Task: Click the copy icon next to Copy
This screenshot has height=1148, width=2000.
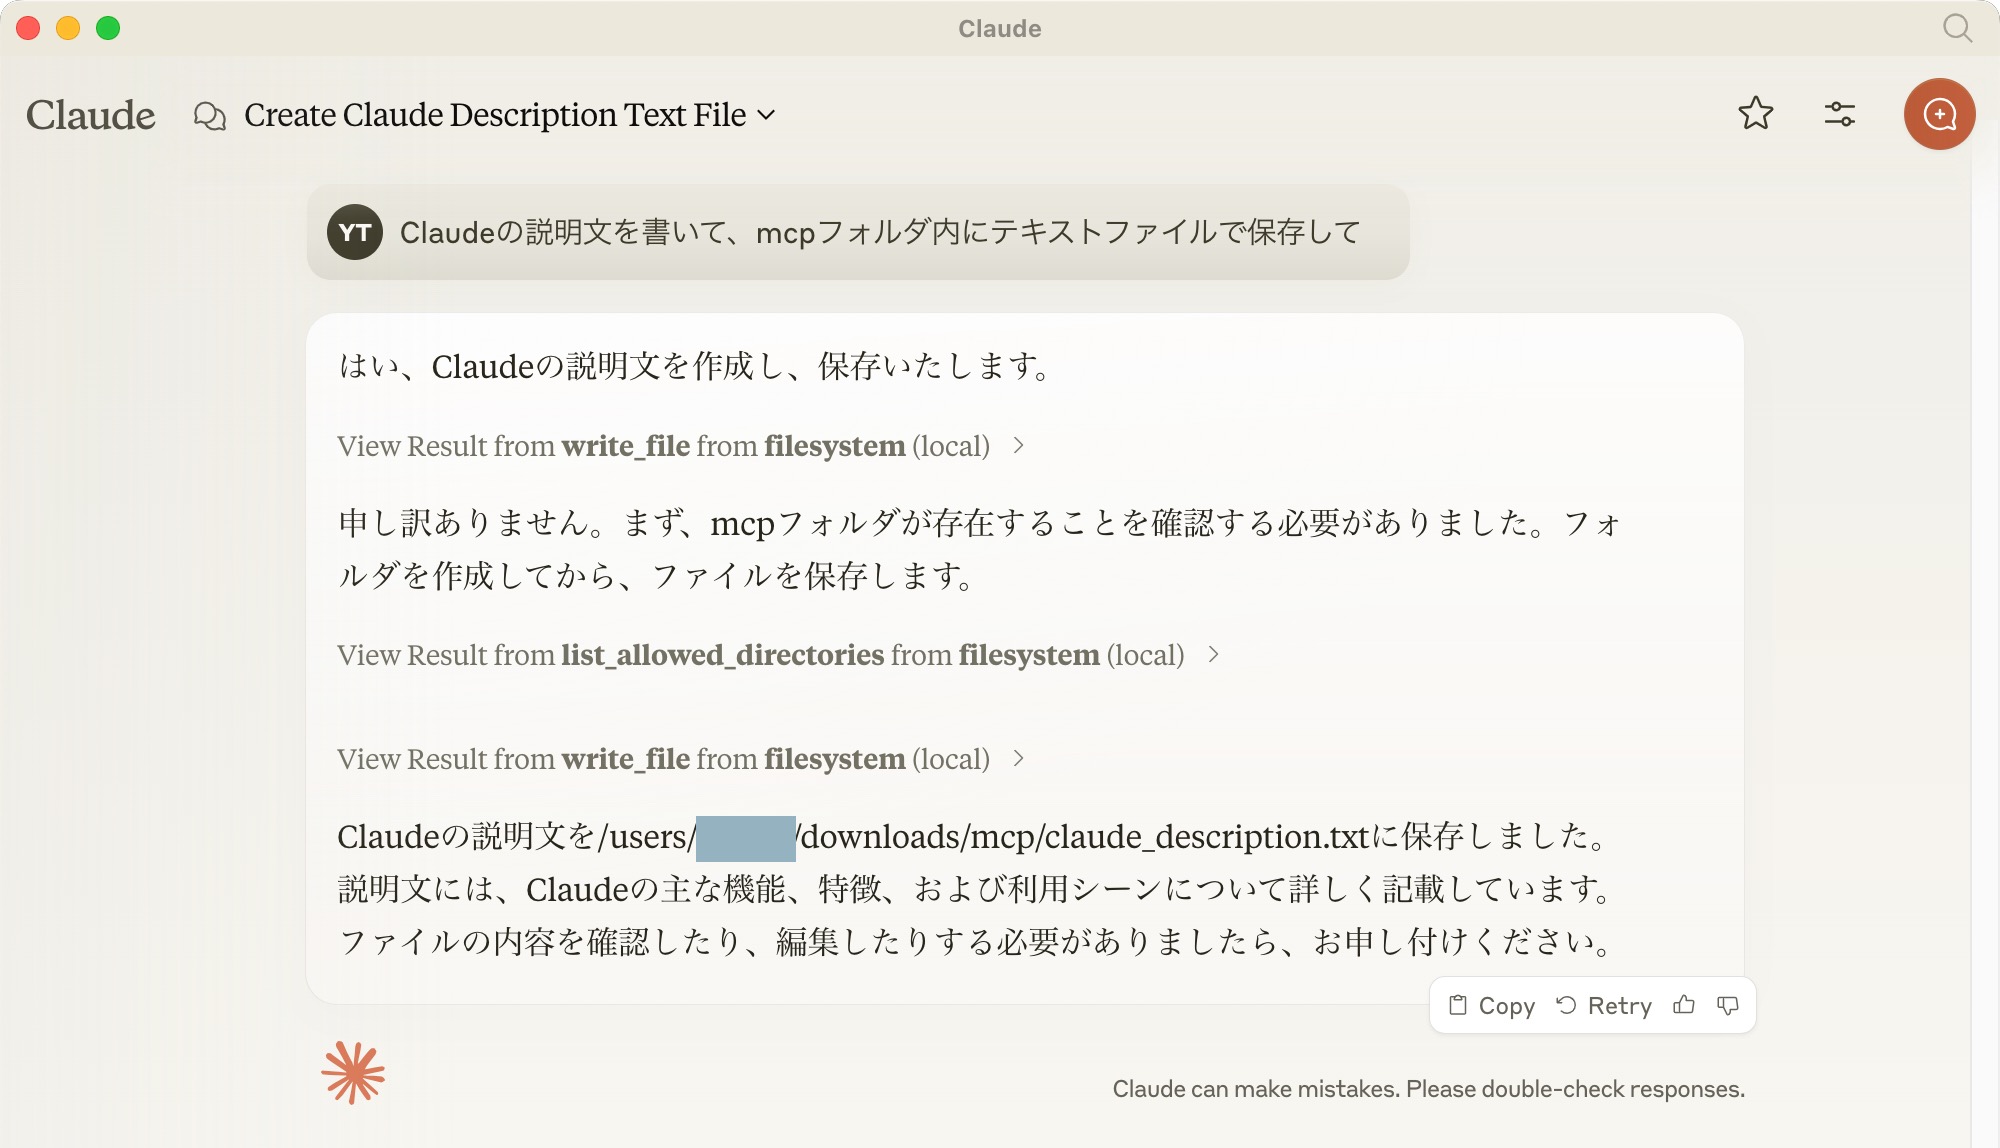Action: tap(1460, 1005)
